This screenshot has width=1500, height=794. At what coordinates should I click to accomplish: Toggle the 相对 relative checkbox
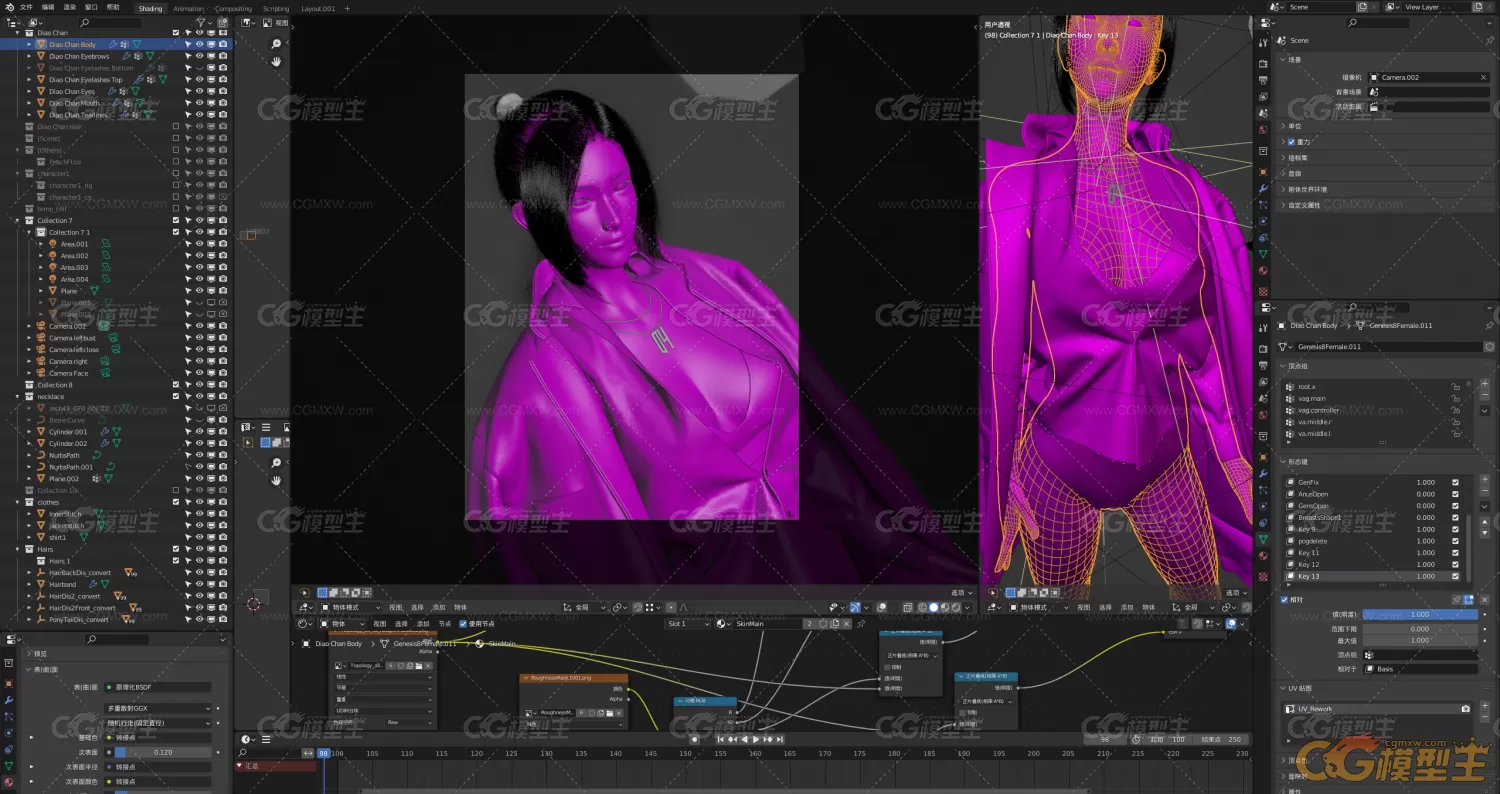coord(1285,600)
